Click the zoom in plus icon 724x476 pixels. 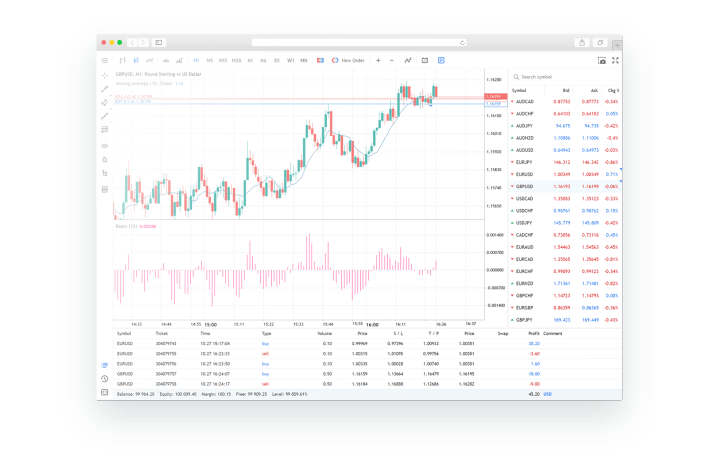point(378,60)
